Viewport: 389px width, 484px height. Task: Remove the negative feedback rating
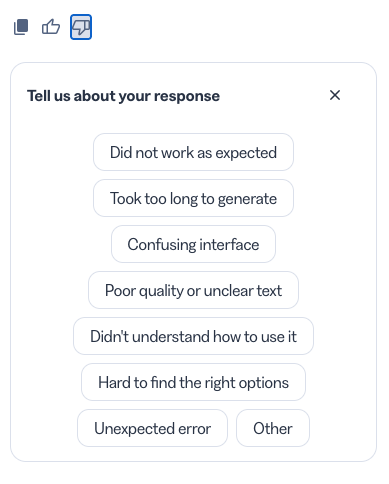click(x=81, y=27)
